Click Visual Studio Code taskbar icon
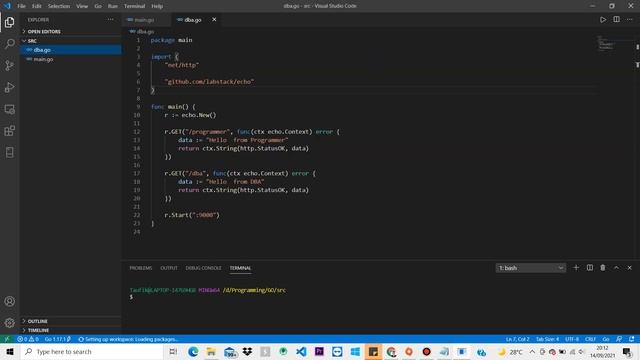This screenshot has height=360, width=640. (301, 351)
